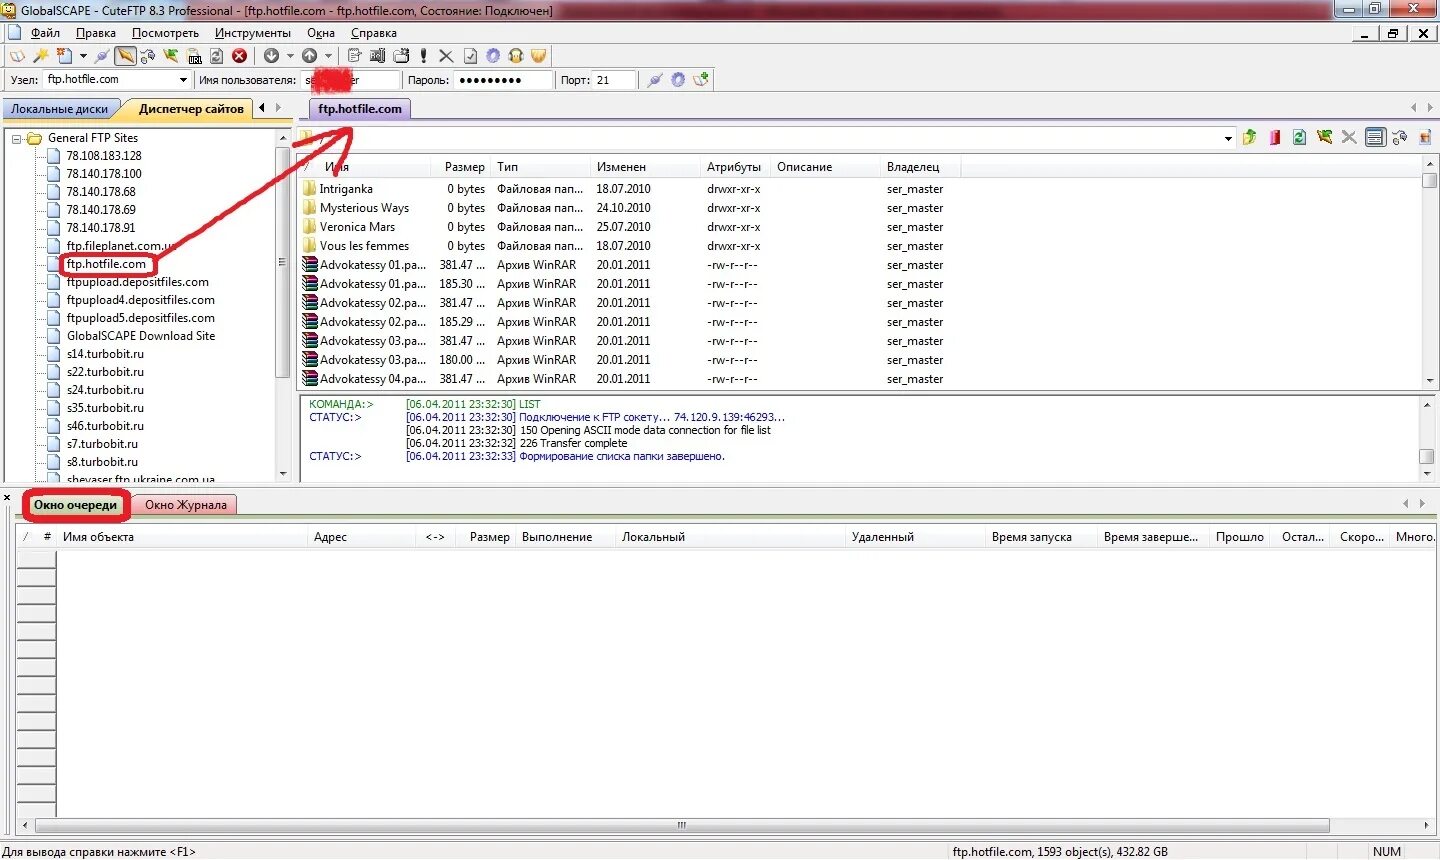The height and width of the screenshot is (860, 1440).
Task: Open the Посмотреть menu
Action: point(165,33)
